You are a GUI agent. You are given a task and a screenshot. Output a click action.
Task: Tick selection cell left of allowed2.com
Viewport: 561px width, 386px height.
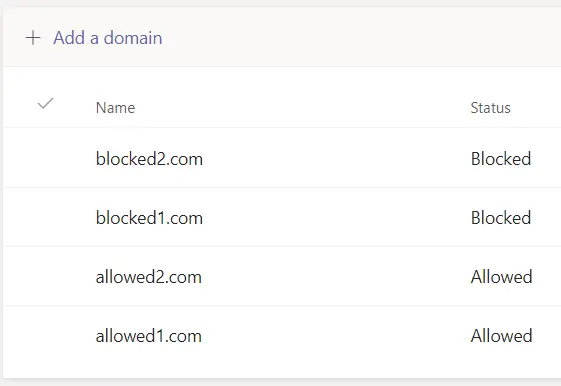(45, 276)
